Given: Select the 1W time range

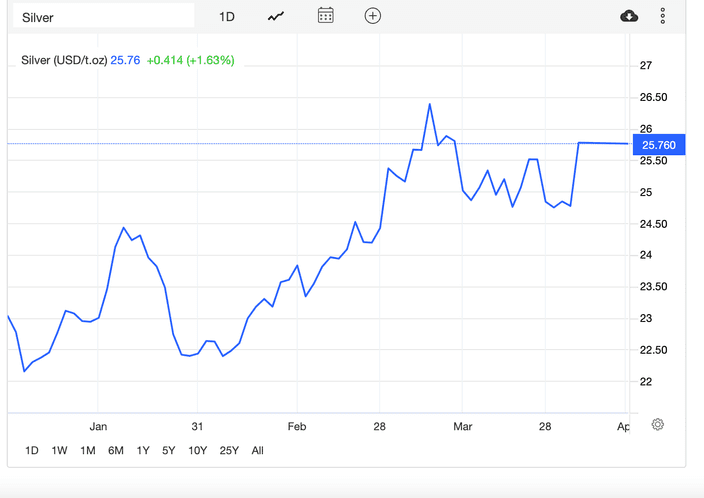Looking at the screenshot, I should (x=59, y=451).
